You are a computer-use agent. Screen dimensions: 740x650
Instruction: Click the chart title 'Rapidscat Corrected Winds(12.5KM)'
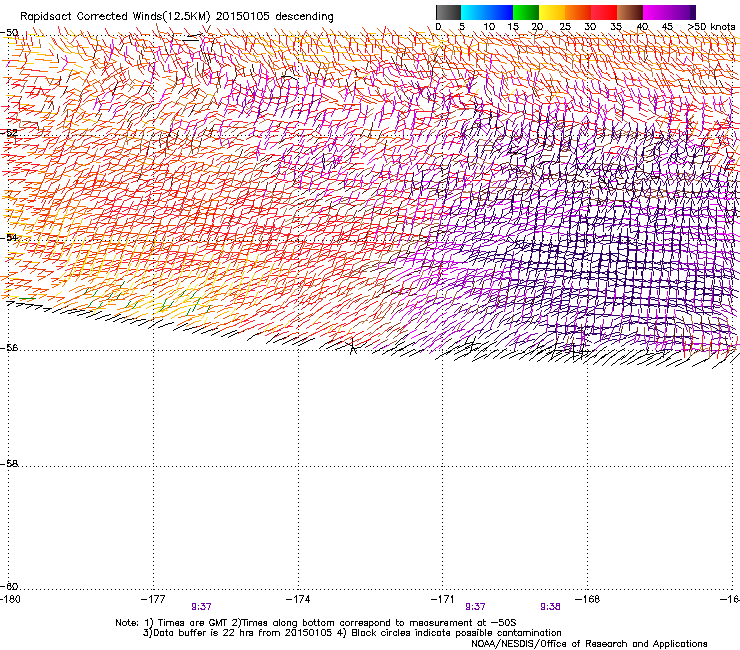pyautogui.click(x=115, y=17)
